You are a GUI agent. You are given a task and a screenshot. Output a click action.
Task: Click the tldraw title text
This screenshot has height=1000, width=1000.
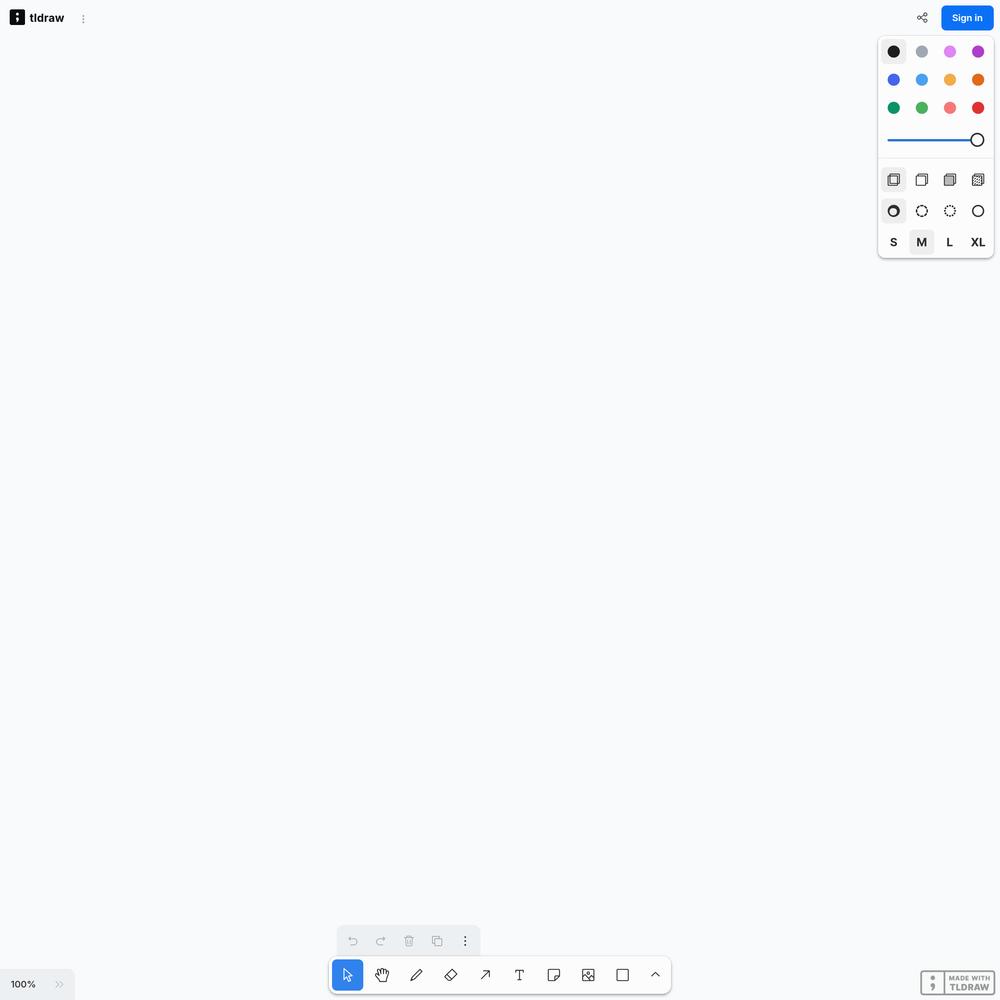tap(47, 18)
